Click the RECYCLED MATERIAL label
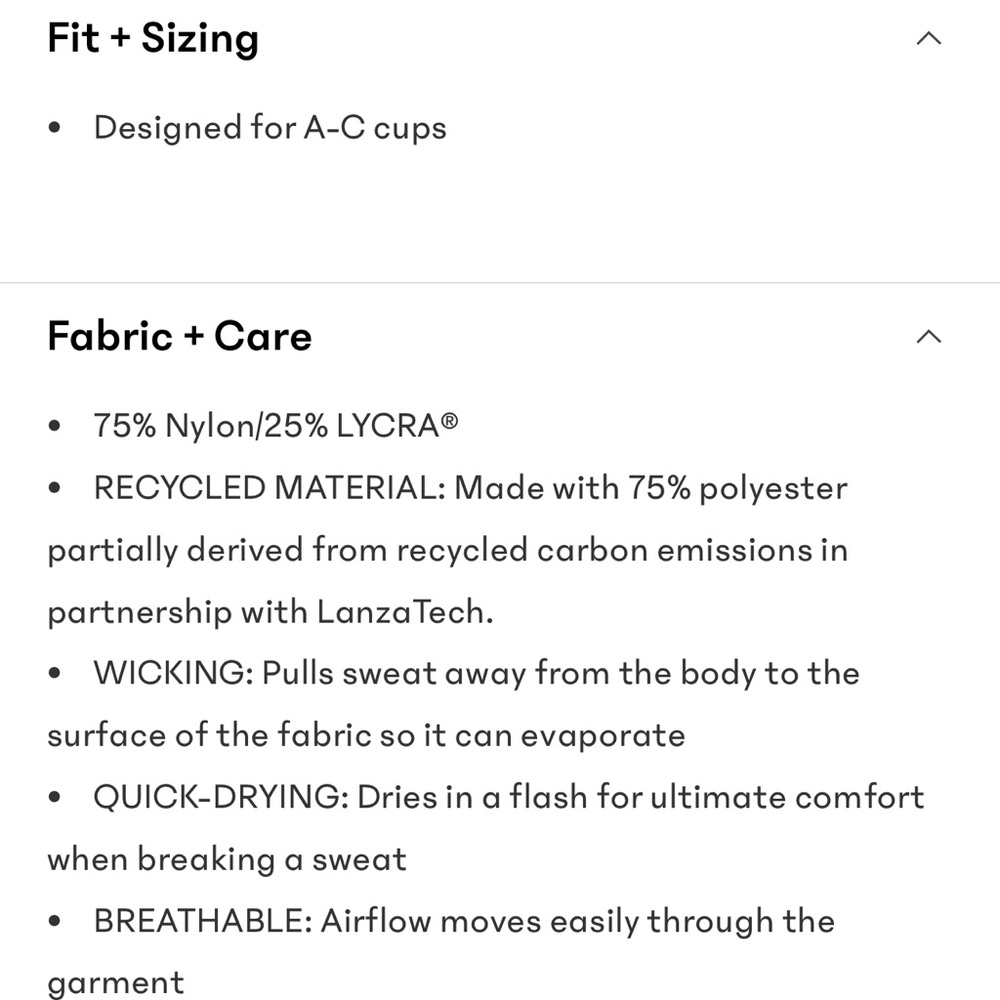The image size is (1000, 1000). 270,488
